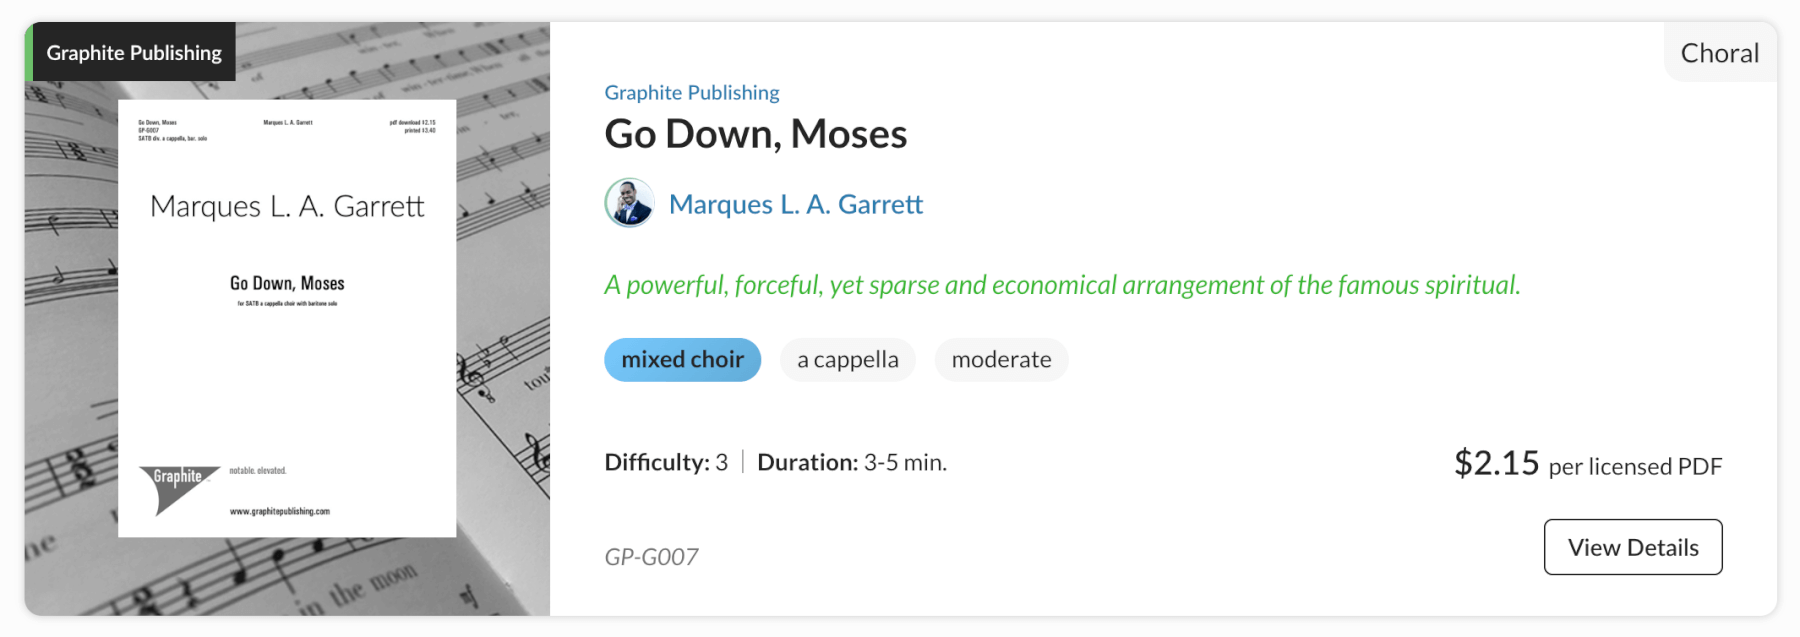
Task: Select the mixed choir tag
Action: [682, 360]
